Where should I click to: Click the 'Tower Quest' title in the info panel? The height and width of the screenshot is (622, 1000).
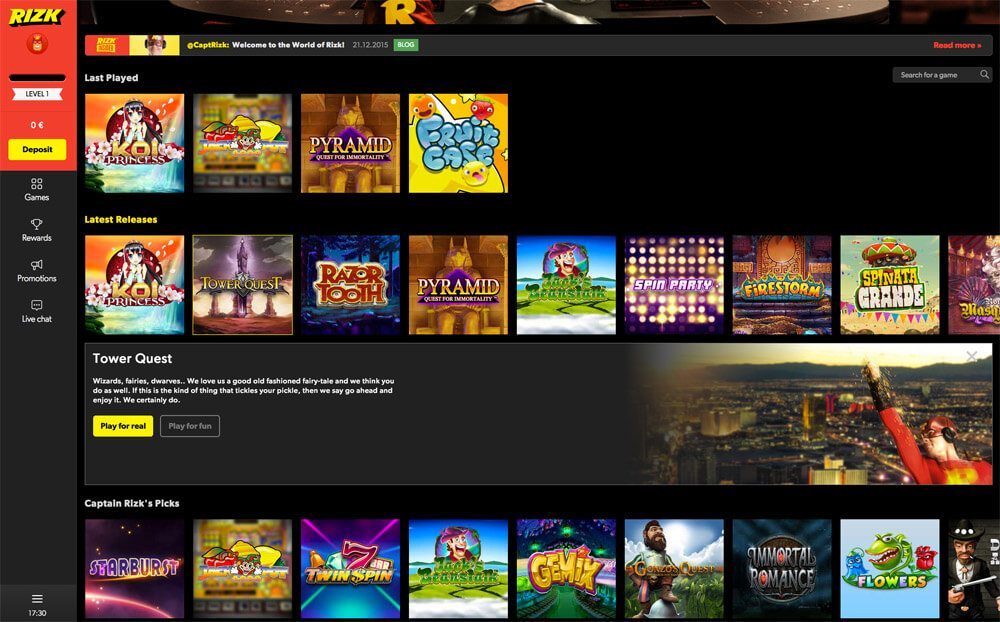point(132,359)
